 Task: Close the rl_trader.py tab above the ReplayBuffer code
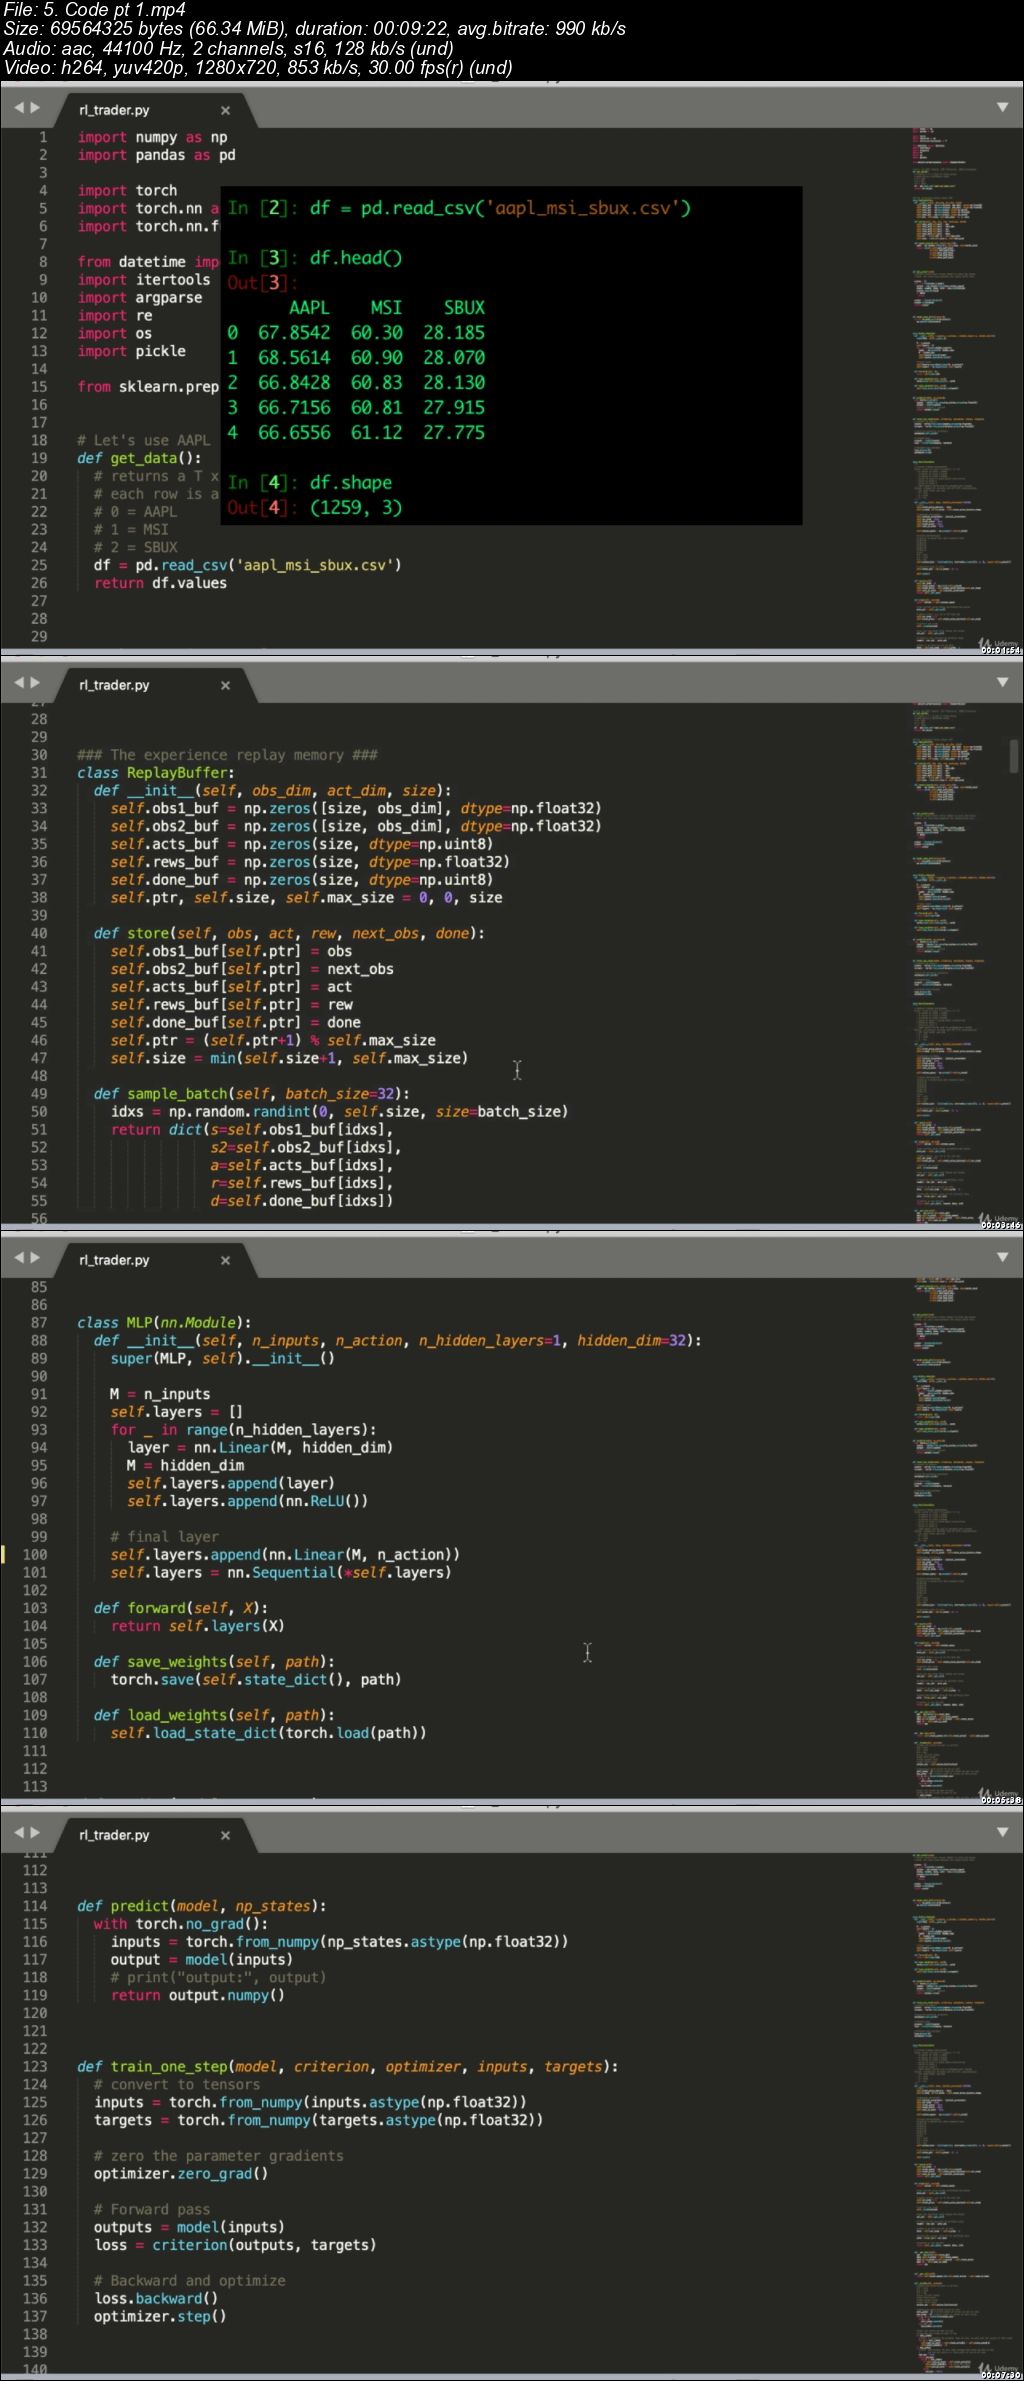point(225,685)
